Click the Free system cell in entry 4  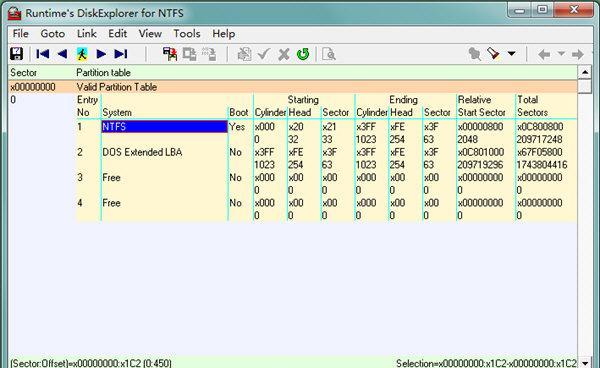(111, 203)
